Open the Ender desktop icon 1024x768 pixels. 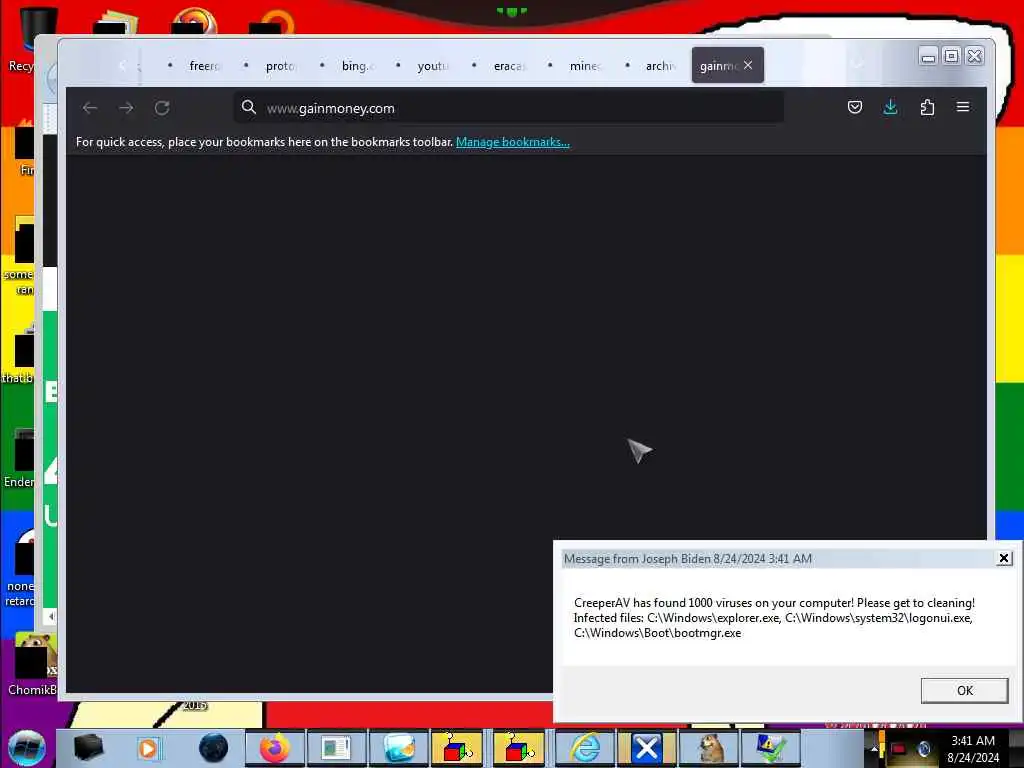pyautogui.click(x=20, y=458)
